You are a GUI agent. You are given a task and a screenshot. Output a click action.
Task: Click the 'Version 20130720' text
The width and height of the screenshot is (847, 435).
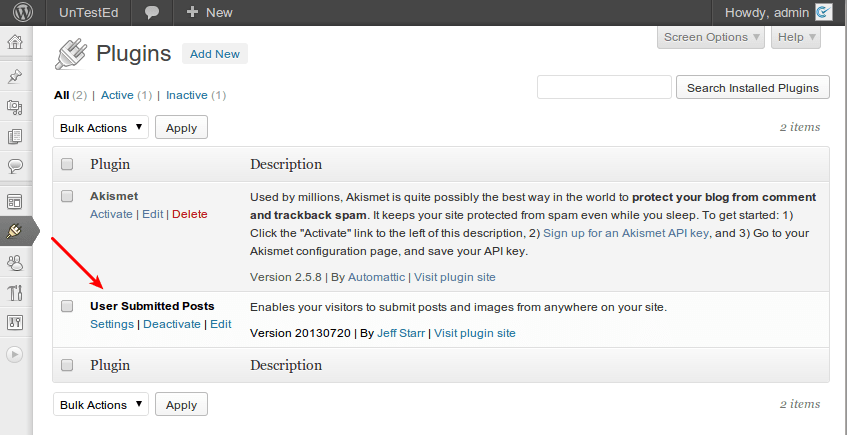(300, 333)
